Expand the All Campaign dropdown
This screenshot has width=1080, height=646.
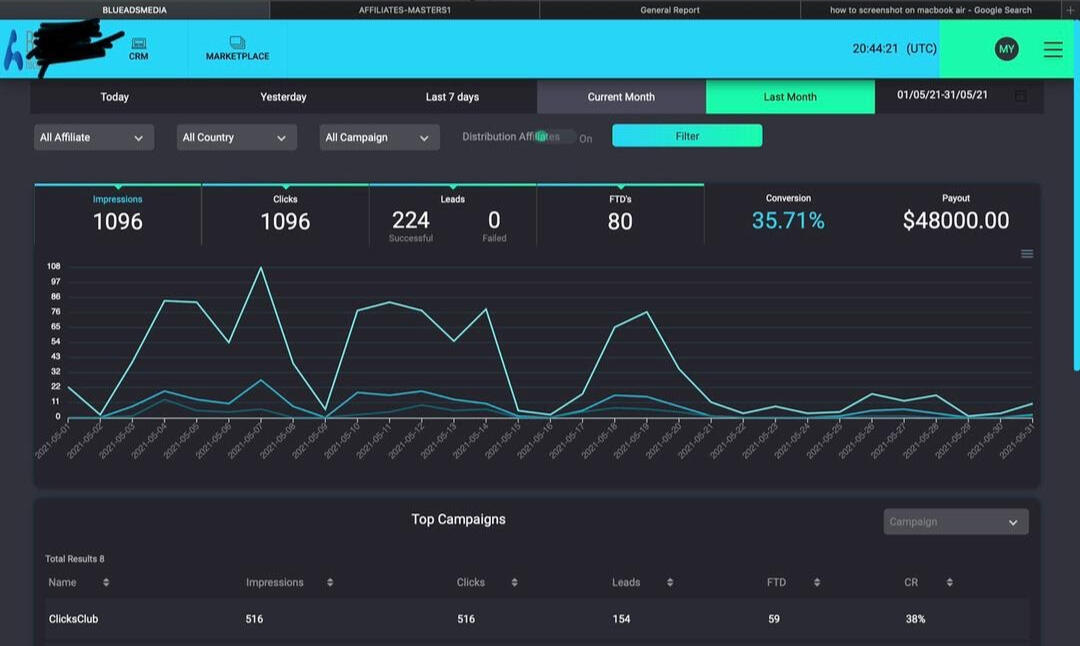(x=379, y=138)
